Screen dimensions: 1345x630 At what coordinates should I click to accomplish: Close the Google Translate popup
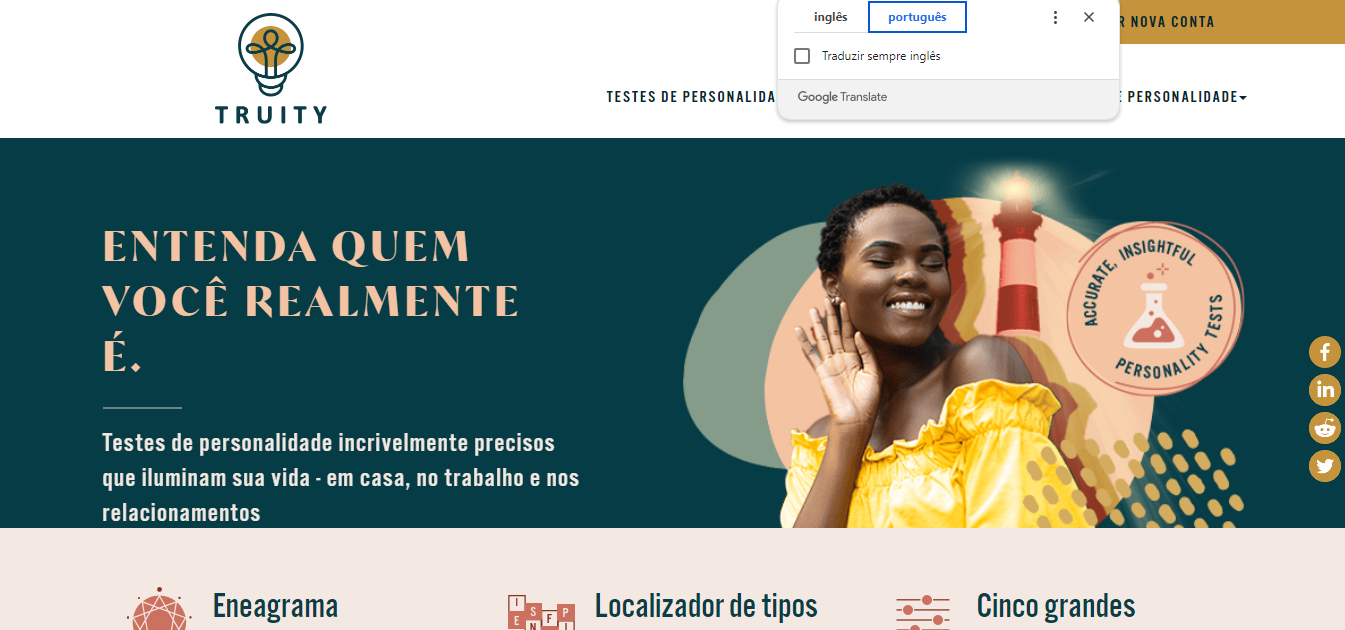click(1089, 17)
